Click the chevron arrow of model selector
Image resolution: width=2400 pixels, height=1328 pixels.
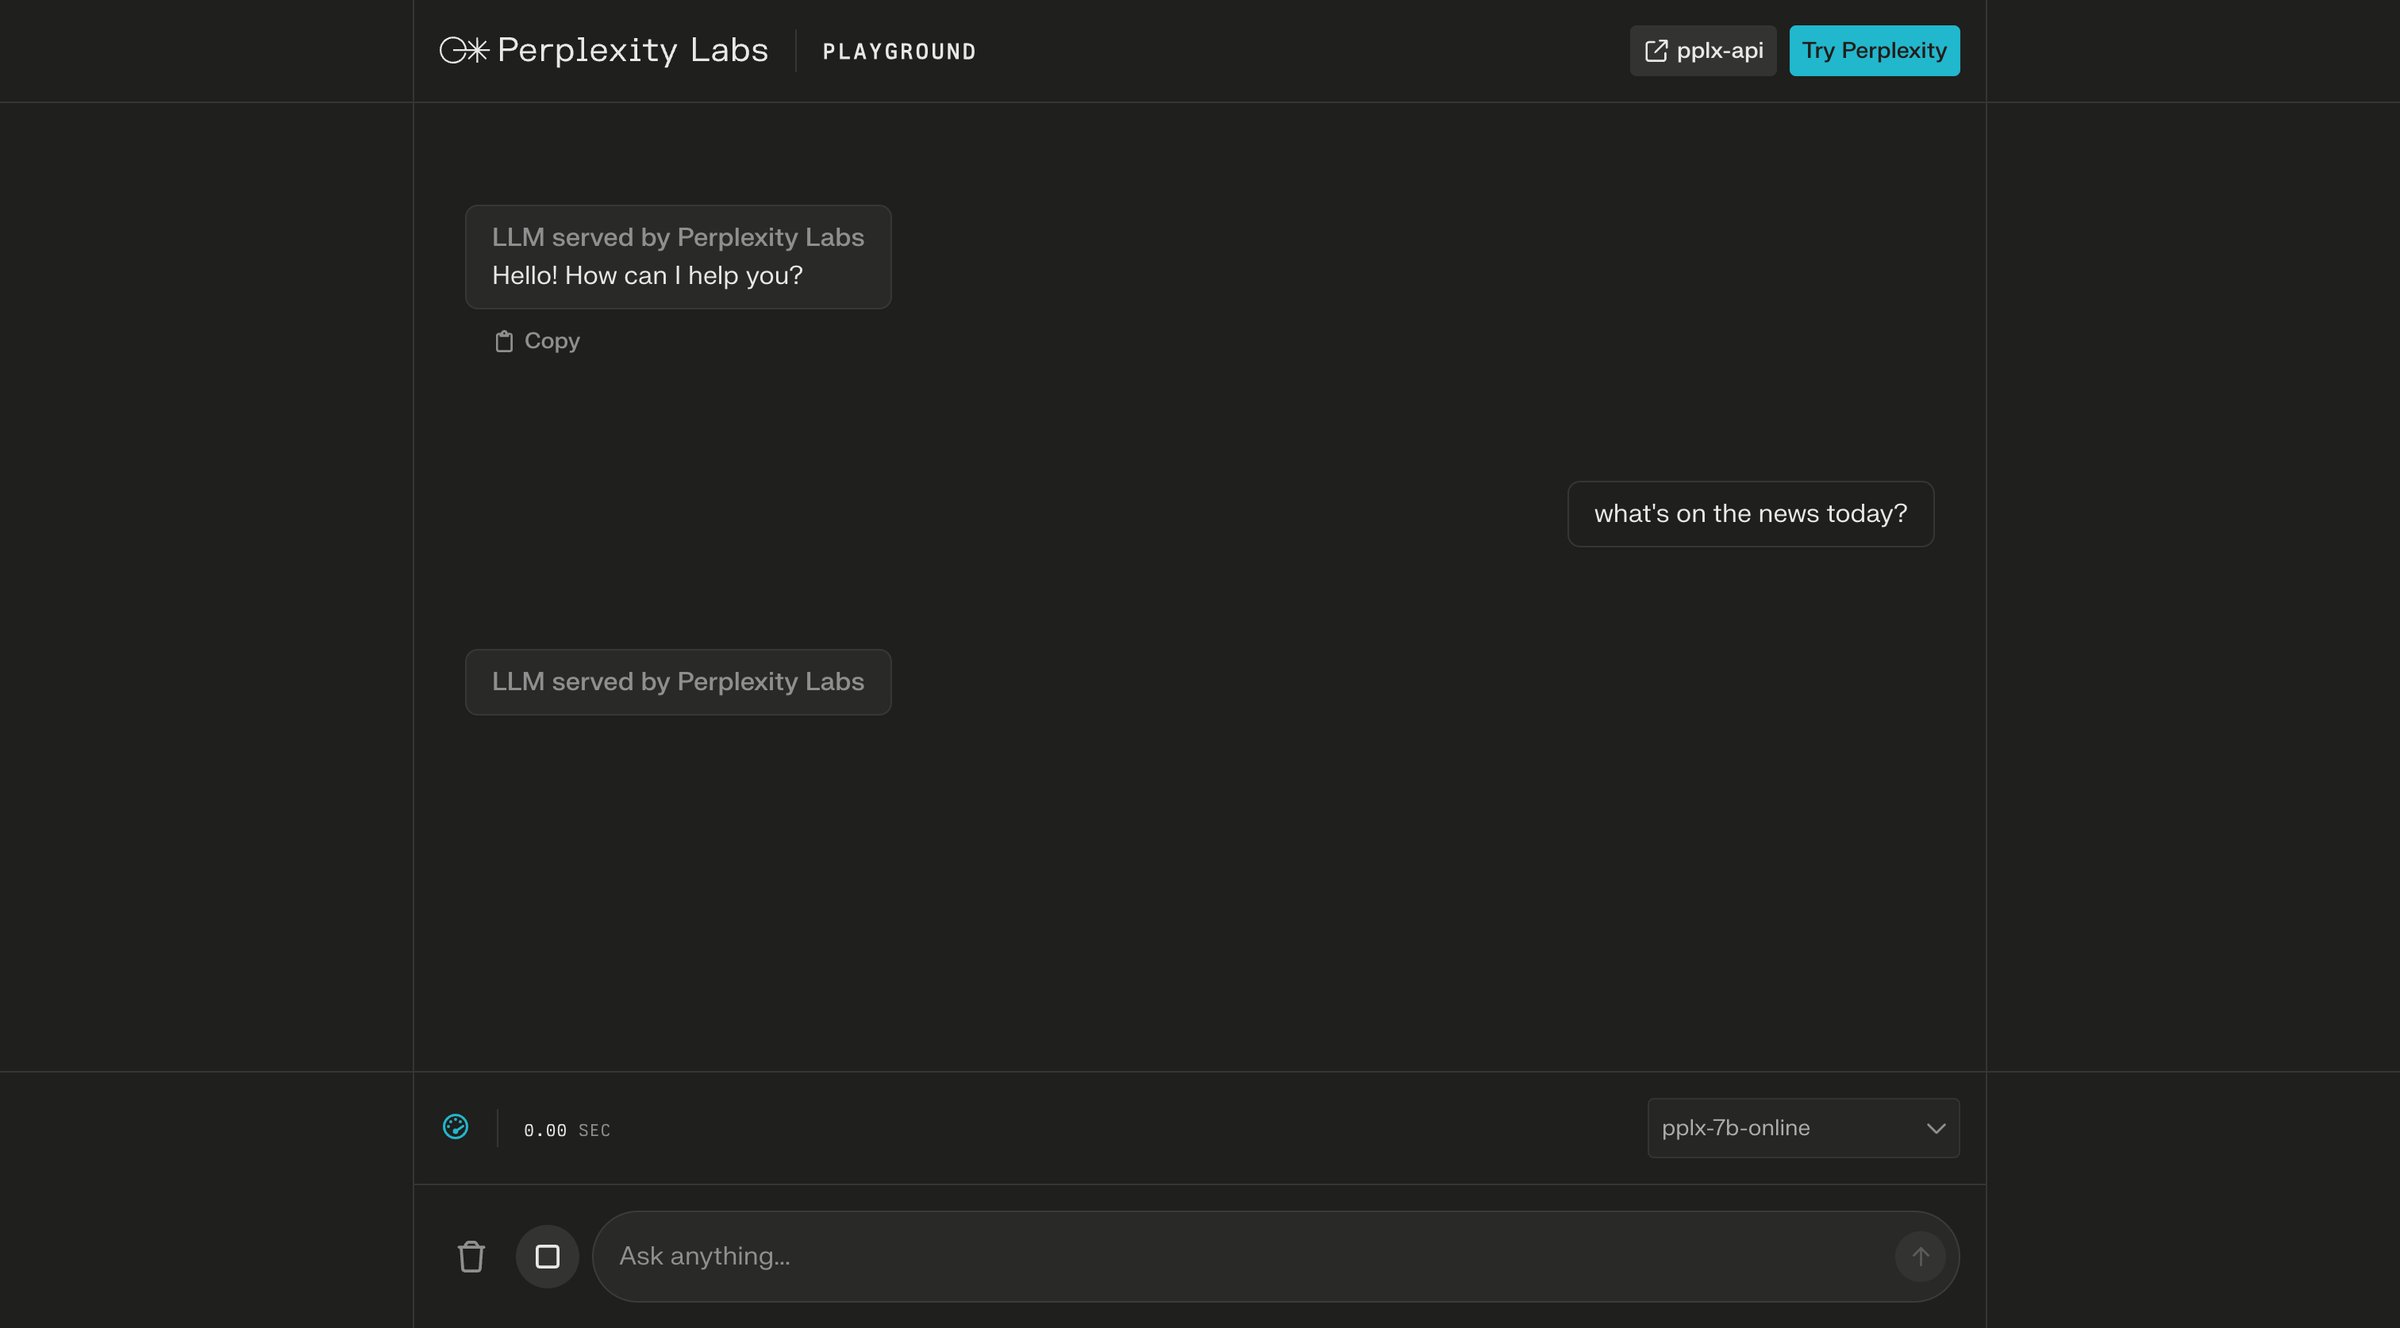coord(1936,1128)
